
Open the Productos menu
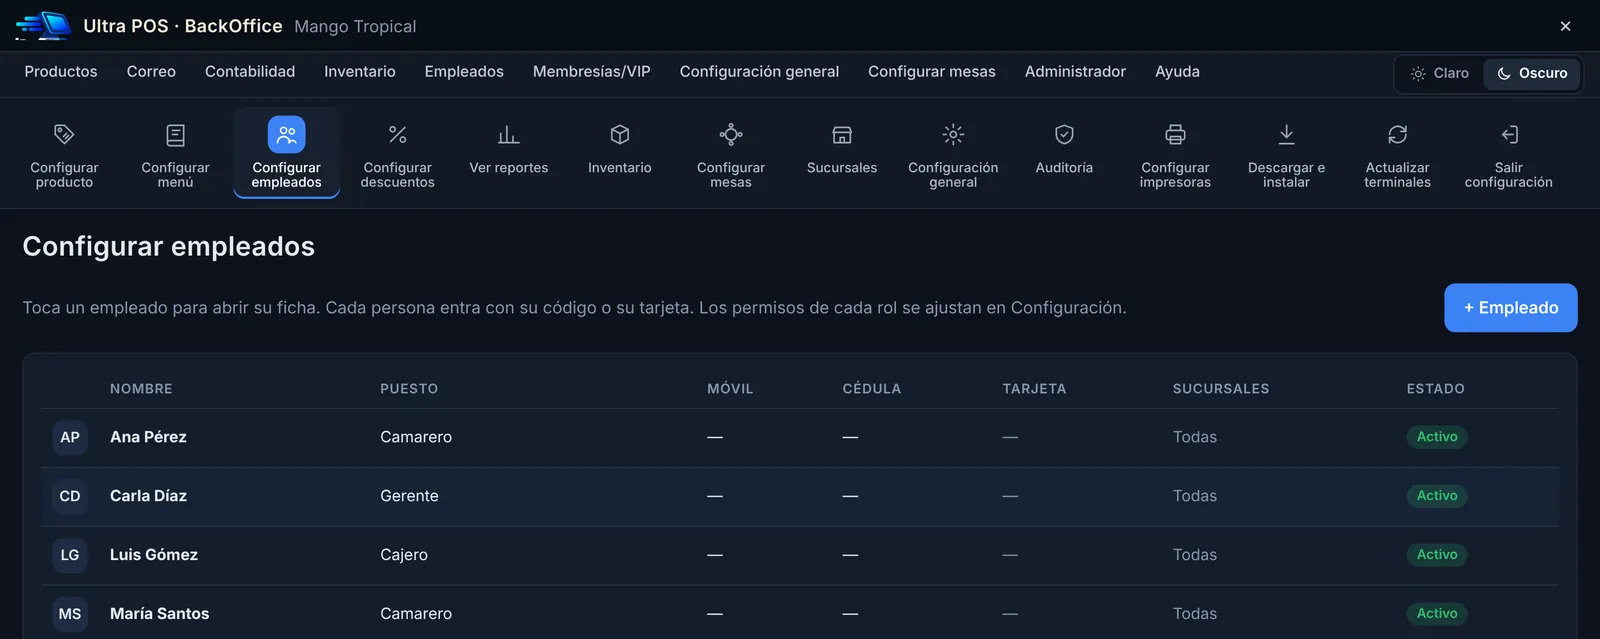tap(61, 72)
